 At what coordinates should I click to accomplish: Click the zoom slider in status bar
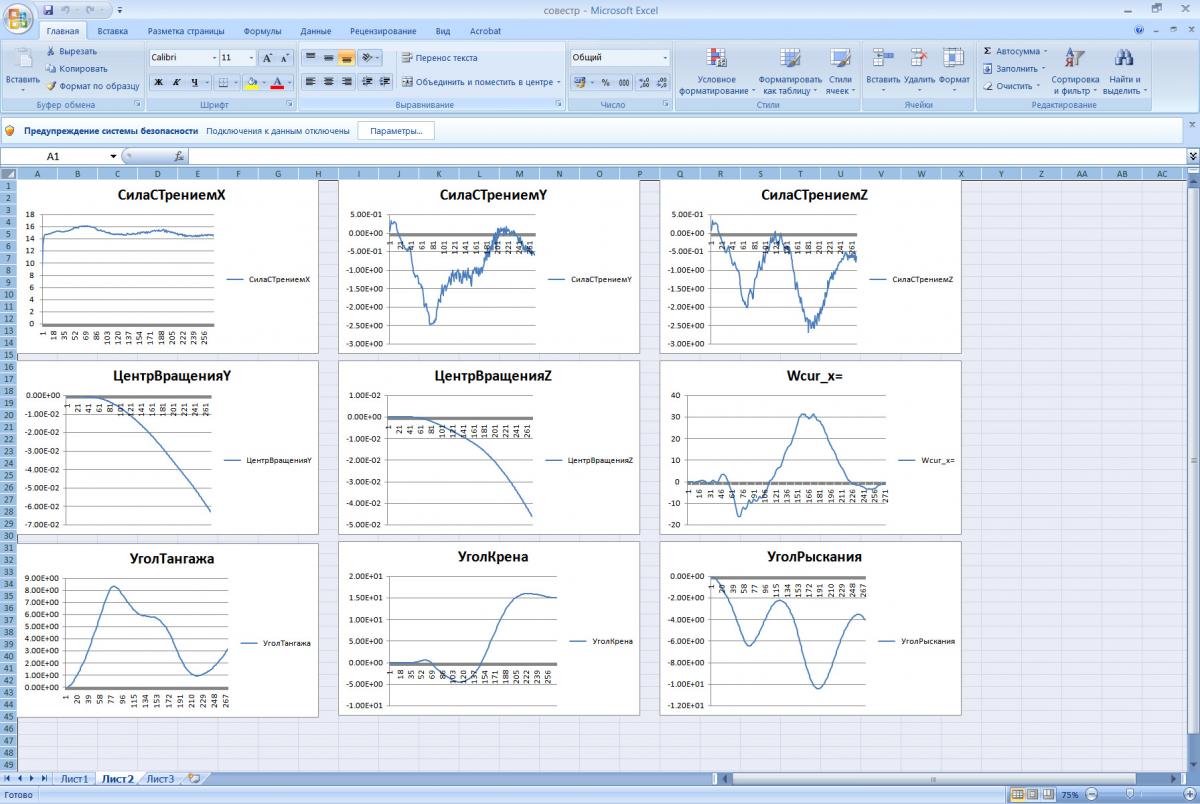pos(1129,794)
